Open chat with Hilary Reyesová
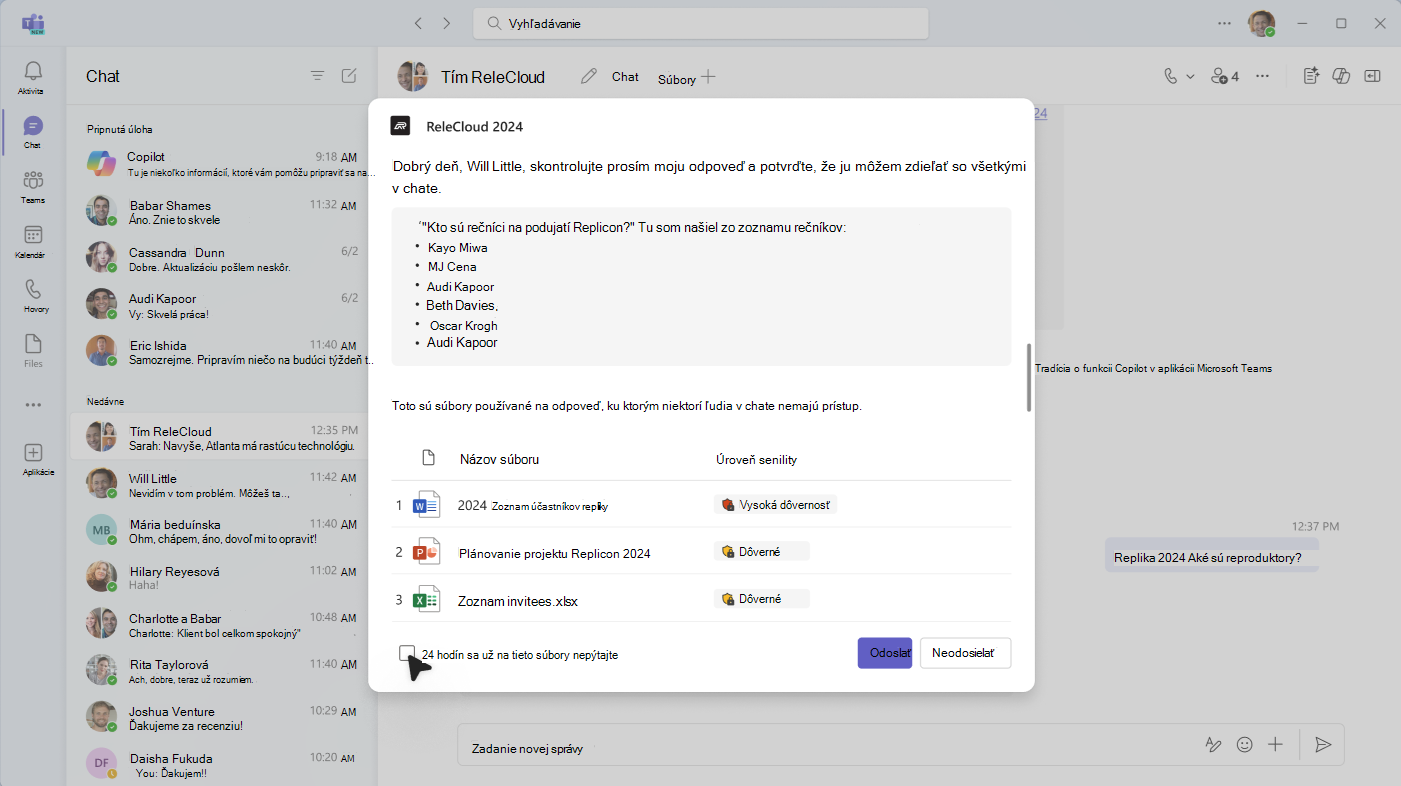1401x786 pixels. click(x=222, y=578)
